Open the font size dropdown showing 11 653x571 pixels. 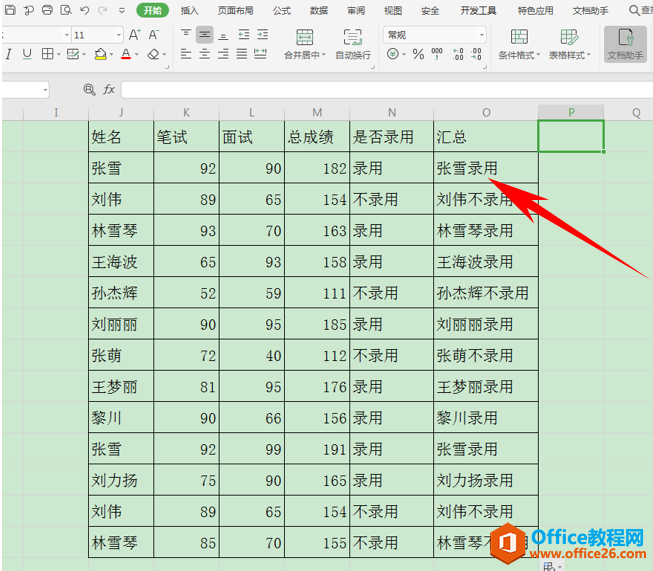click(x=119, y=35)
